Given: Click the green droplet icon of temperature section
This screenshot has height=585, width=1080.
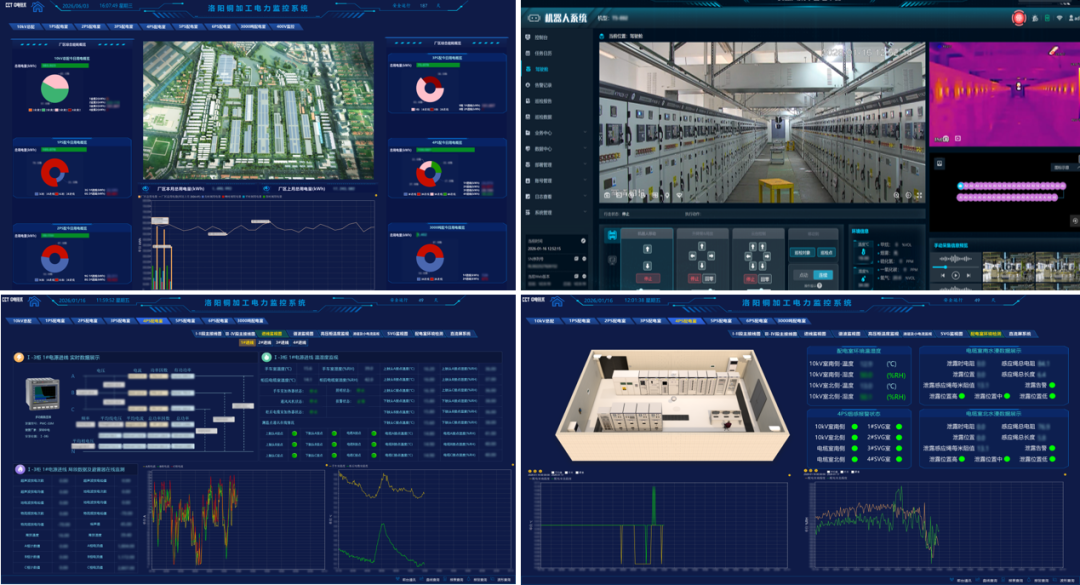Looking at the screenshot, I should (x=267, y=357).
